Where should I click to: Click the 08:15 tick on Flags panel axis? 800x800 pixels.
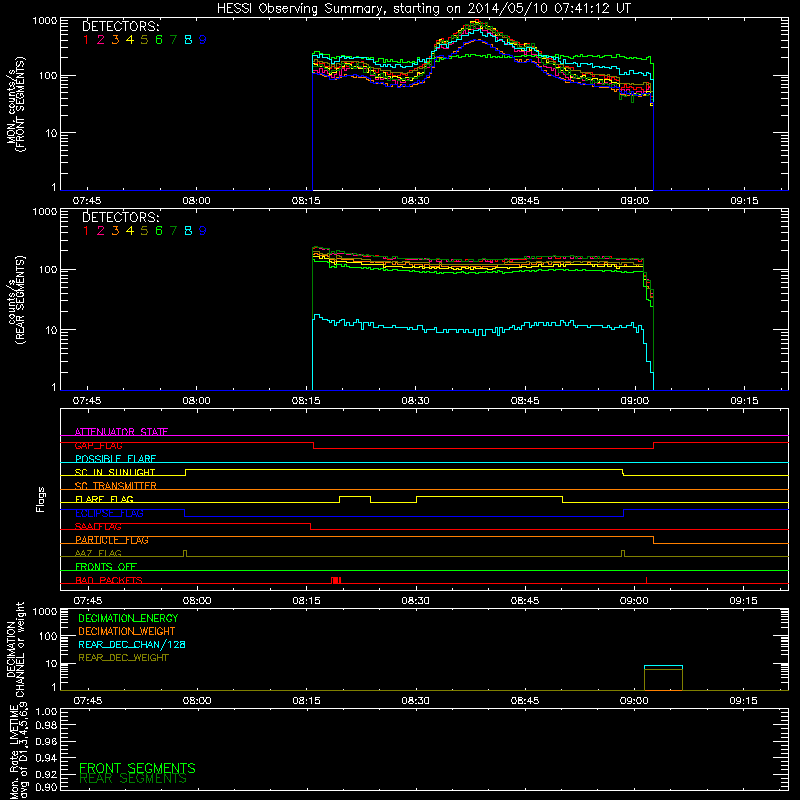click(306, 601)
